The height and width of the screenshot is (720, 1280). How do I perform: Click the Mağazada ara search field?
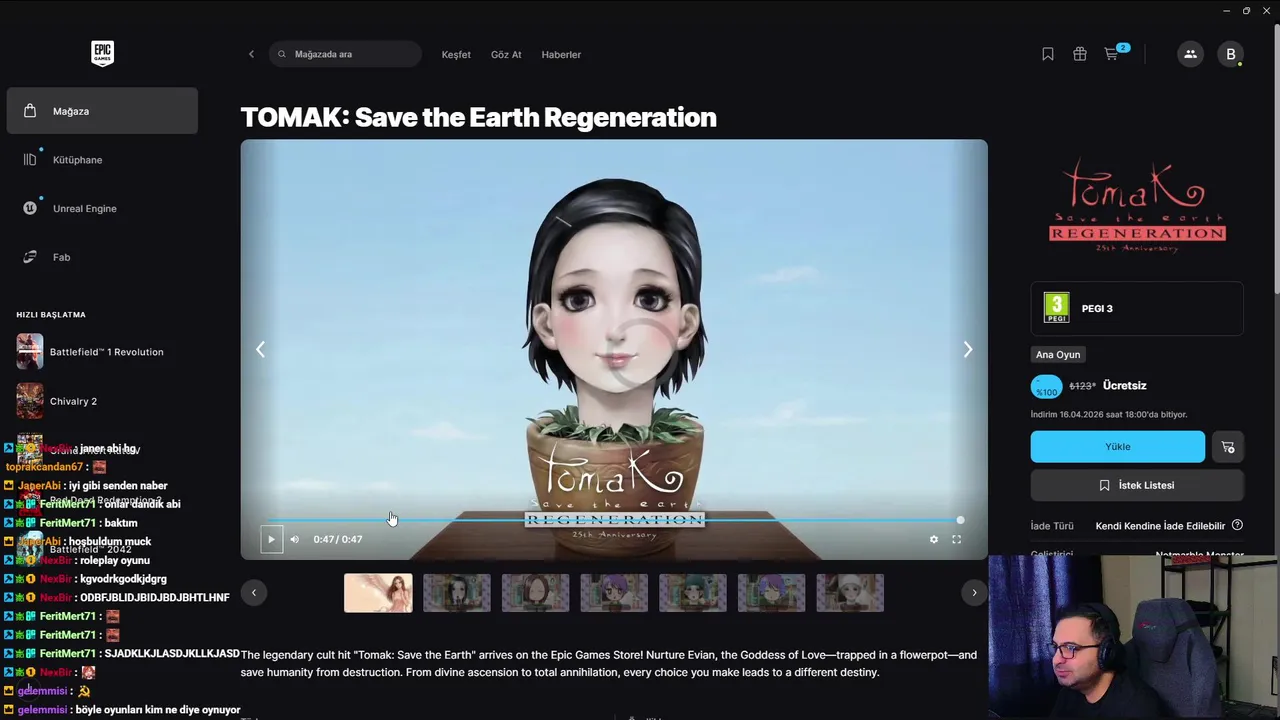345,54
